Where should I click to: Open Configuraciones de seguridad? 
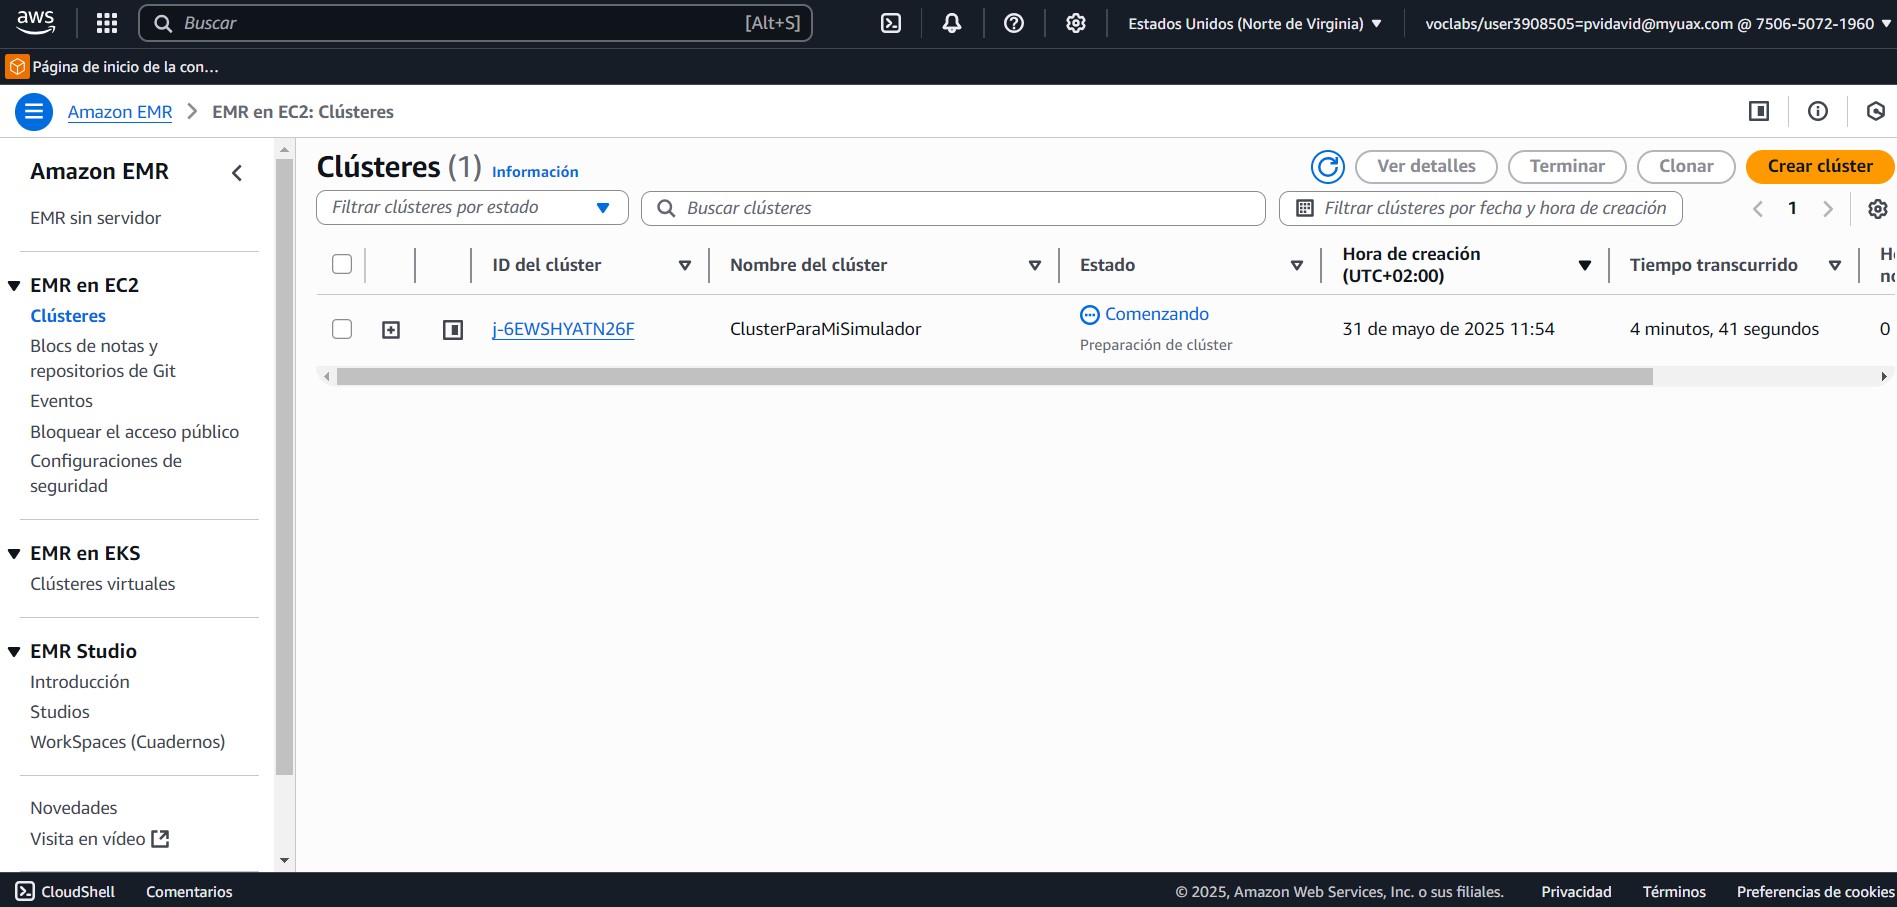point(106,473)
